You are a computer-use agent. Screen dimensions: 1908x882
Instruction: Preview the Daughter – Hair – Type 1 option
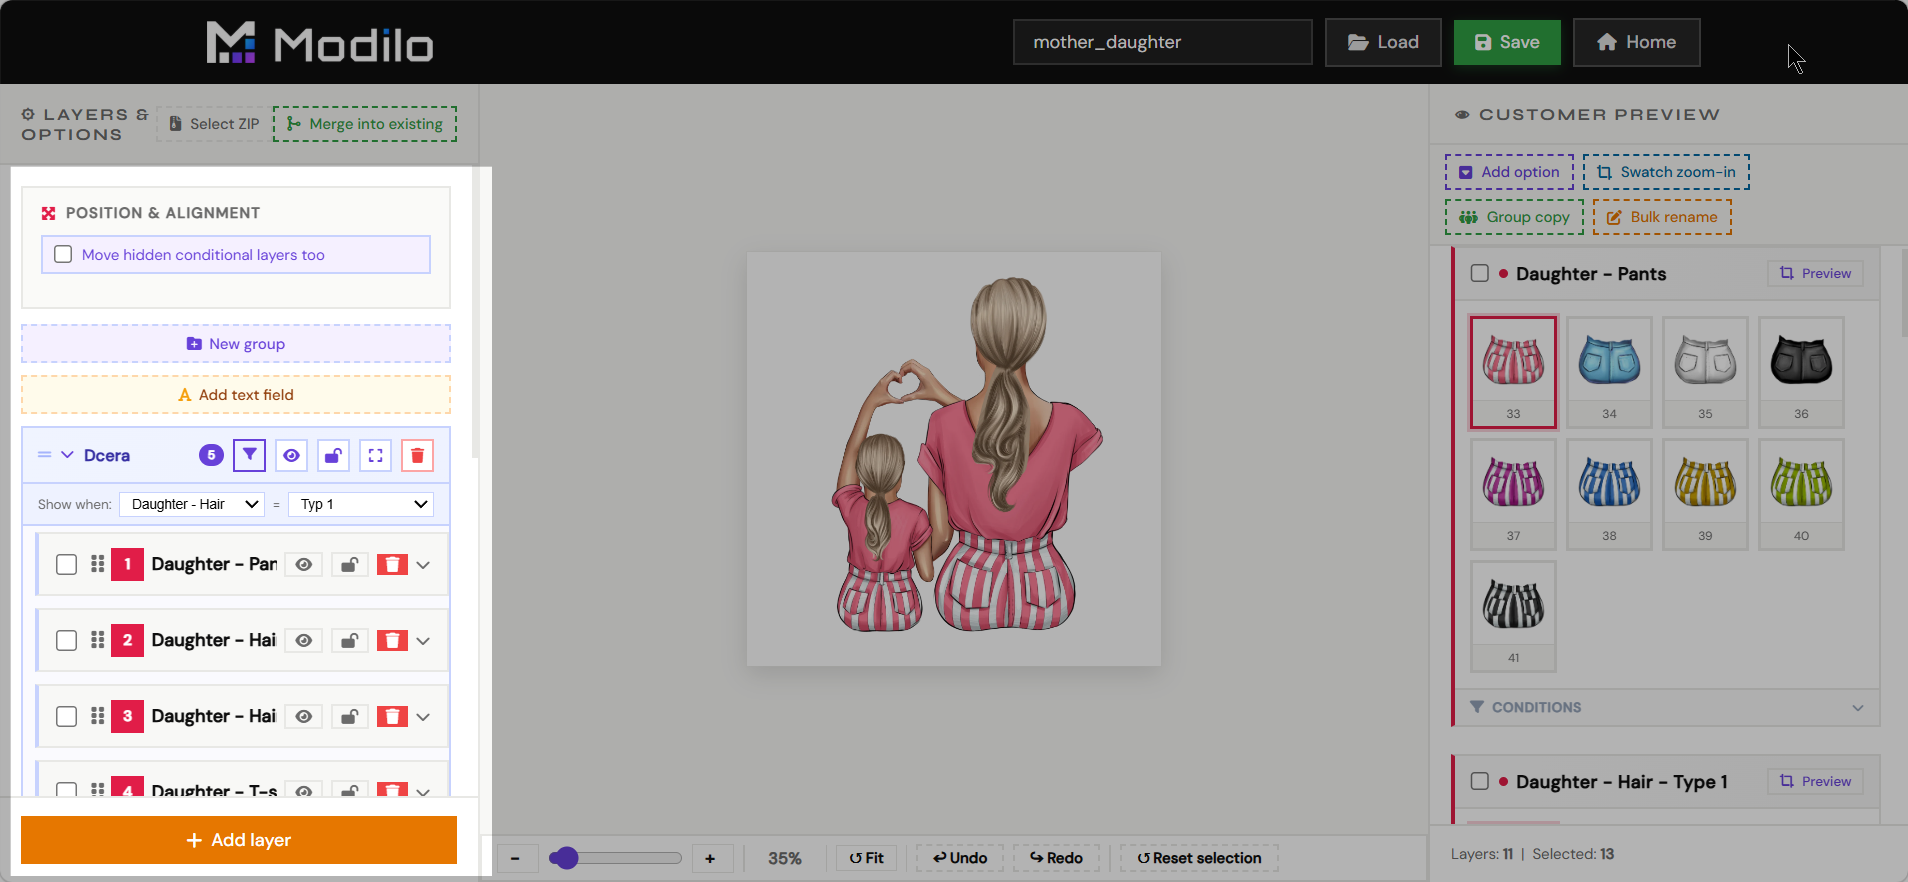(x=1815, y=781)
